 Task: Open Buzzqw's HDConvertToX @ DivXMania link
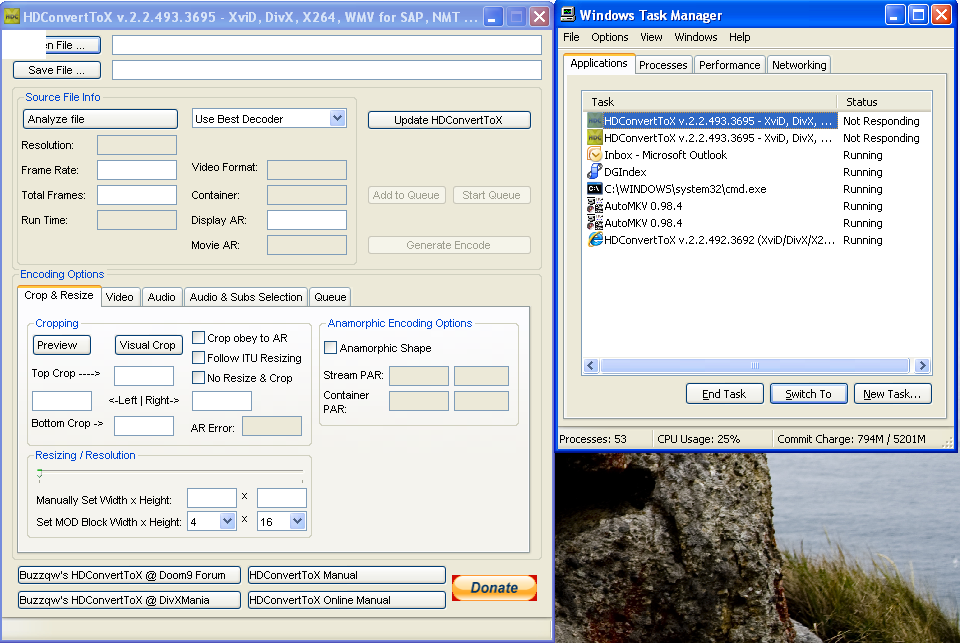coord(129,600)
